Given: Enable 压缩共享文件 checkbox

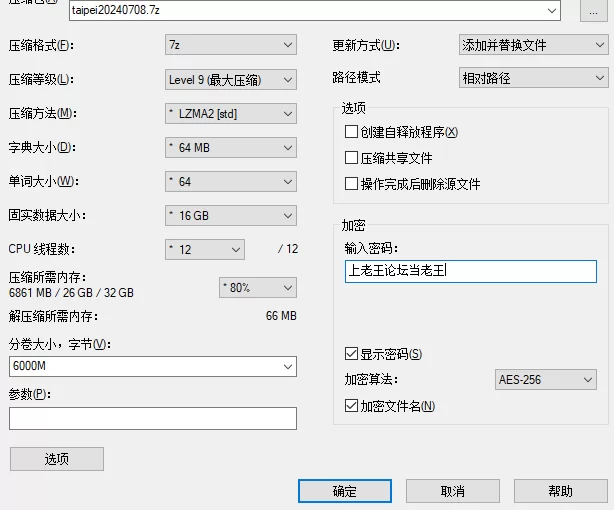Looking at the screenshot, I should pyautogui.click(x=351, y=158).
